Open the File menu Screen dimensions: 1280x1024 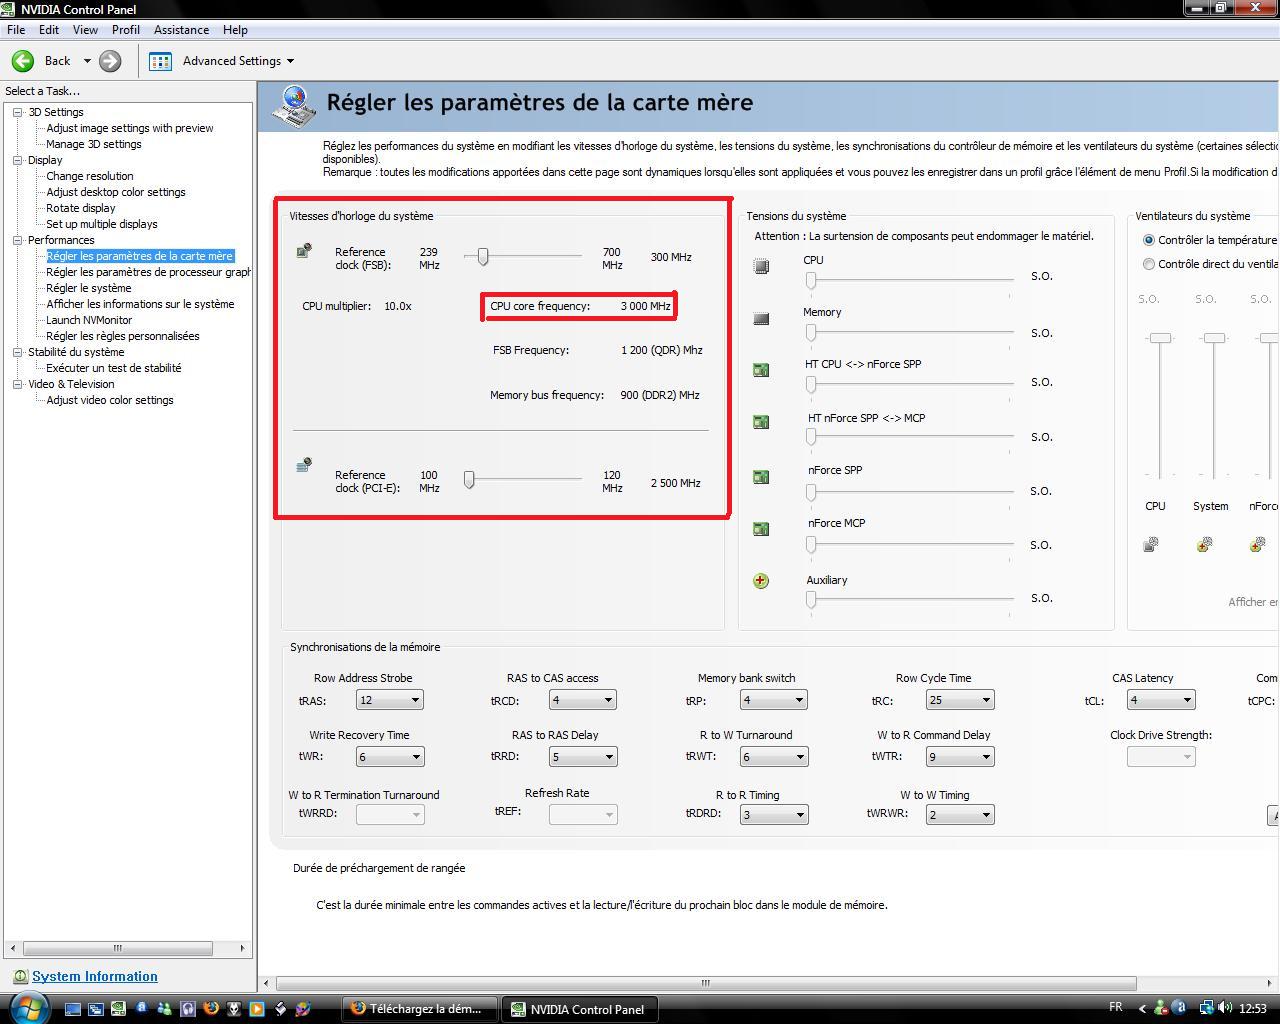tap(16, 30)
